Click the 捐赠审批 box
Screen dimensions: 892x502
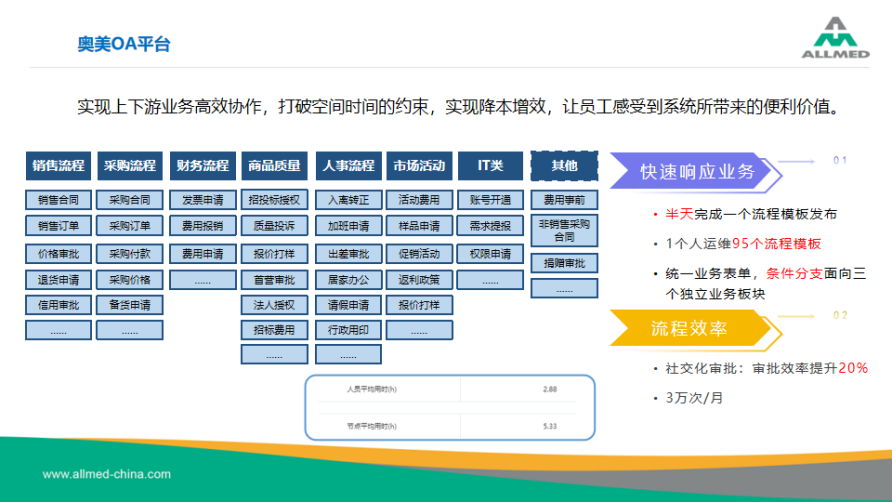(564, 263)
